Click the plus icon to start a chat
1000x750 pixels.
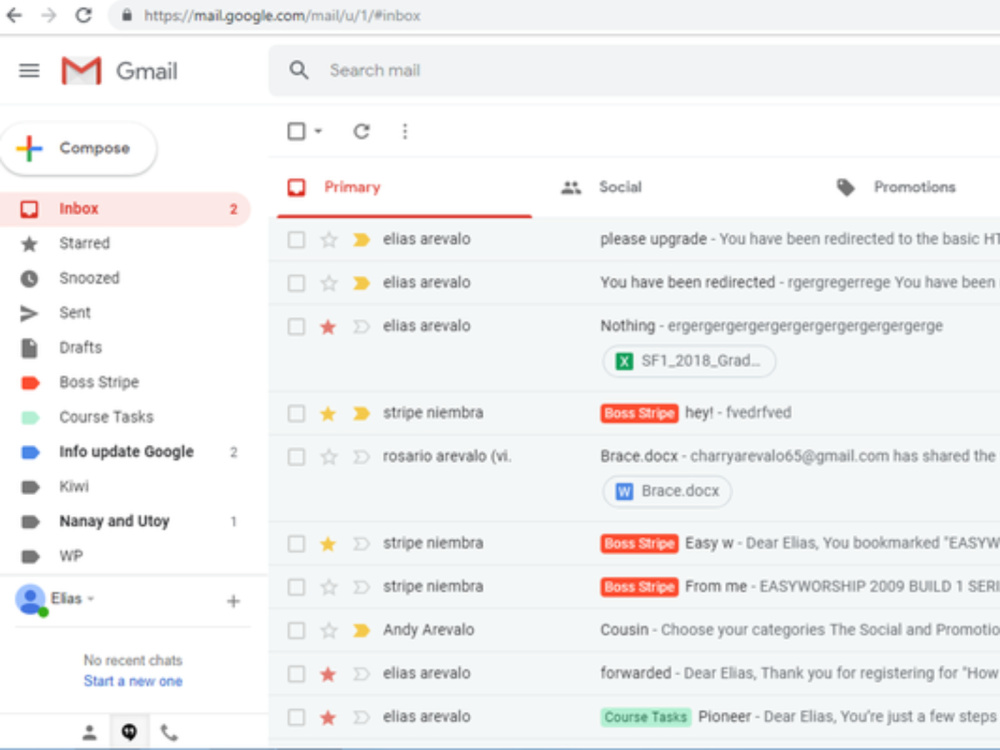pyautogui.click(x=233, y=601)
